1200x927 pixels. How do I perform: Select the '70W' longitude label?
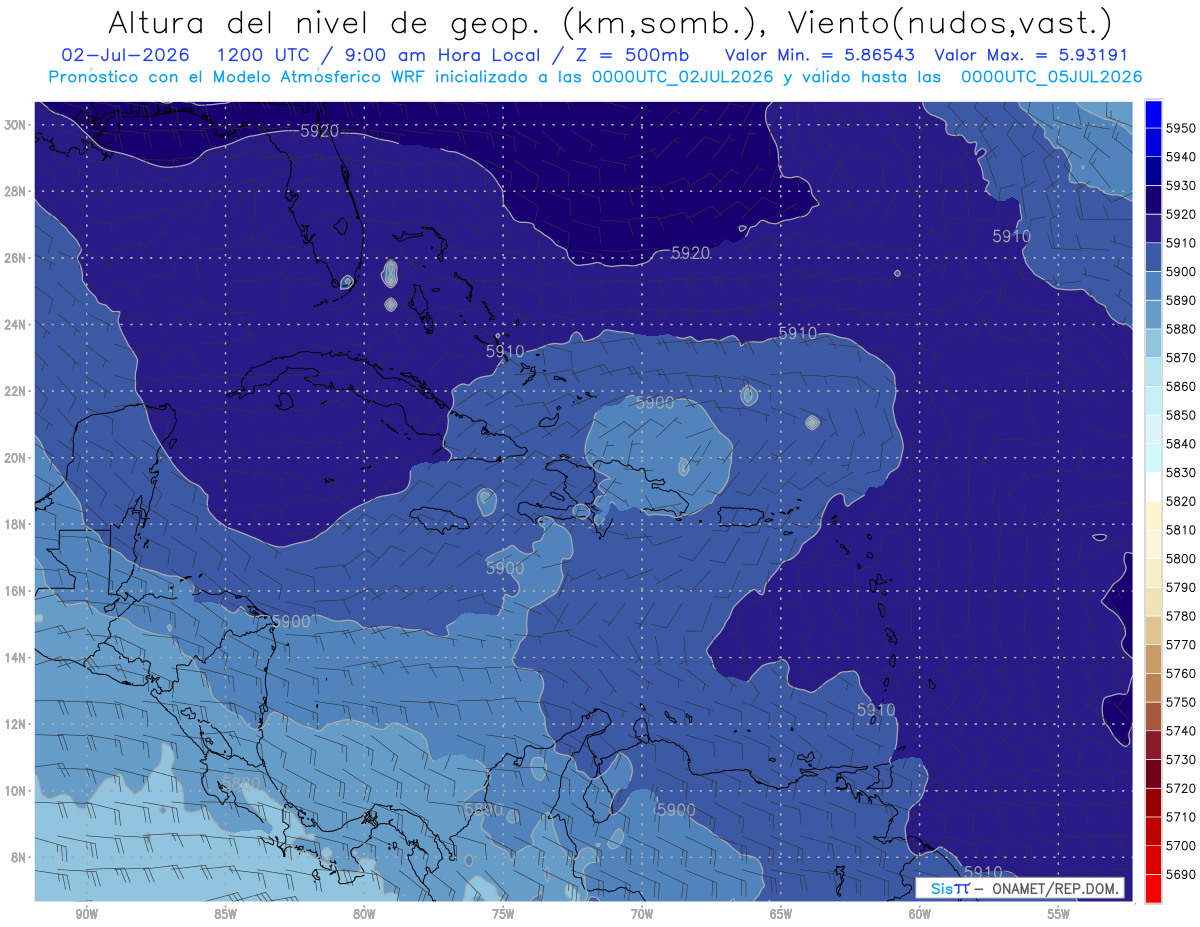(642, 914)
